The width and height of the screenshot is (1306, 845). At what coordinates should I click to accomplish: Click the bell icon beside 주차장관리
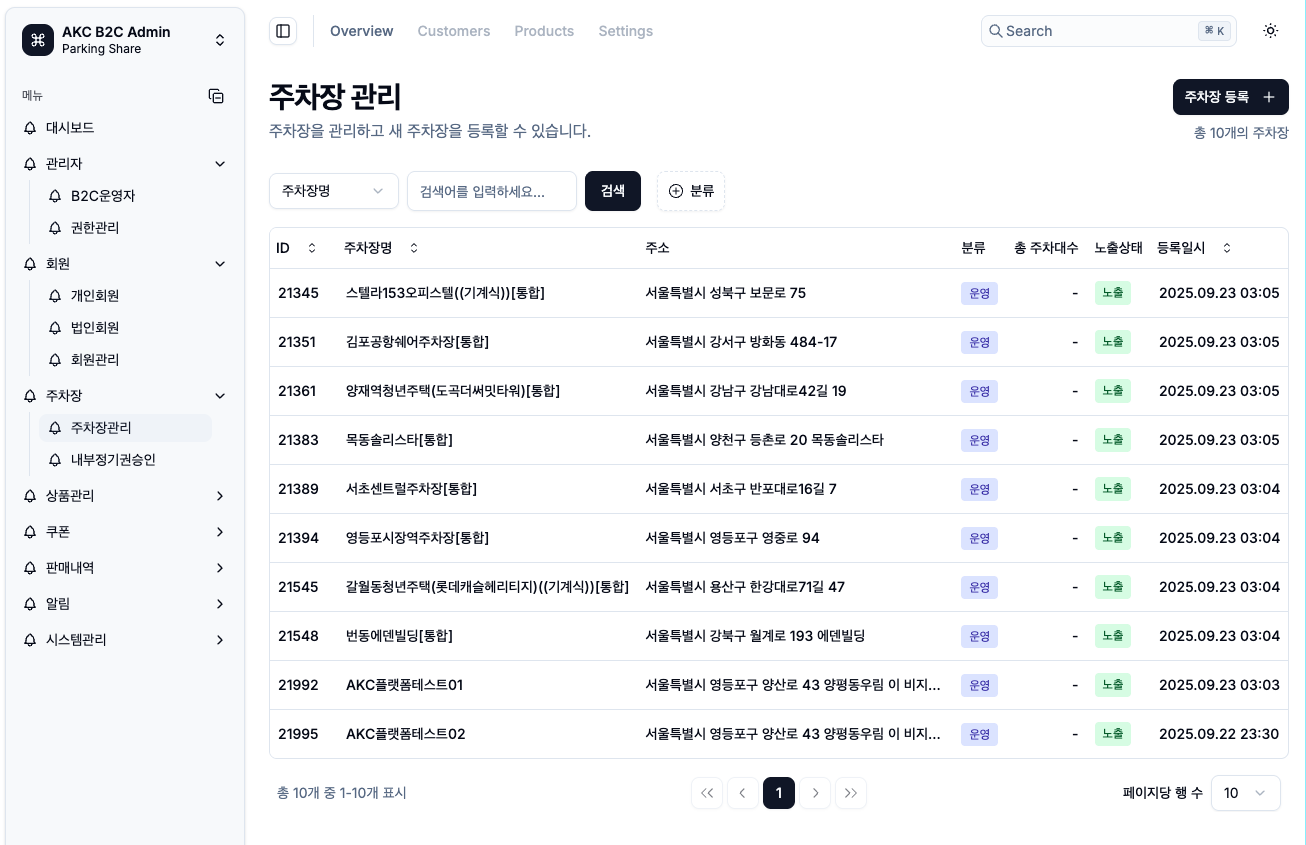click(x=55, y=428)
